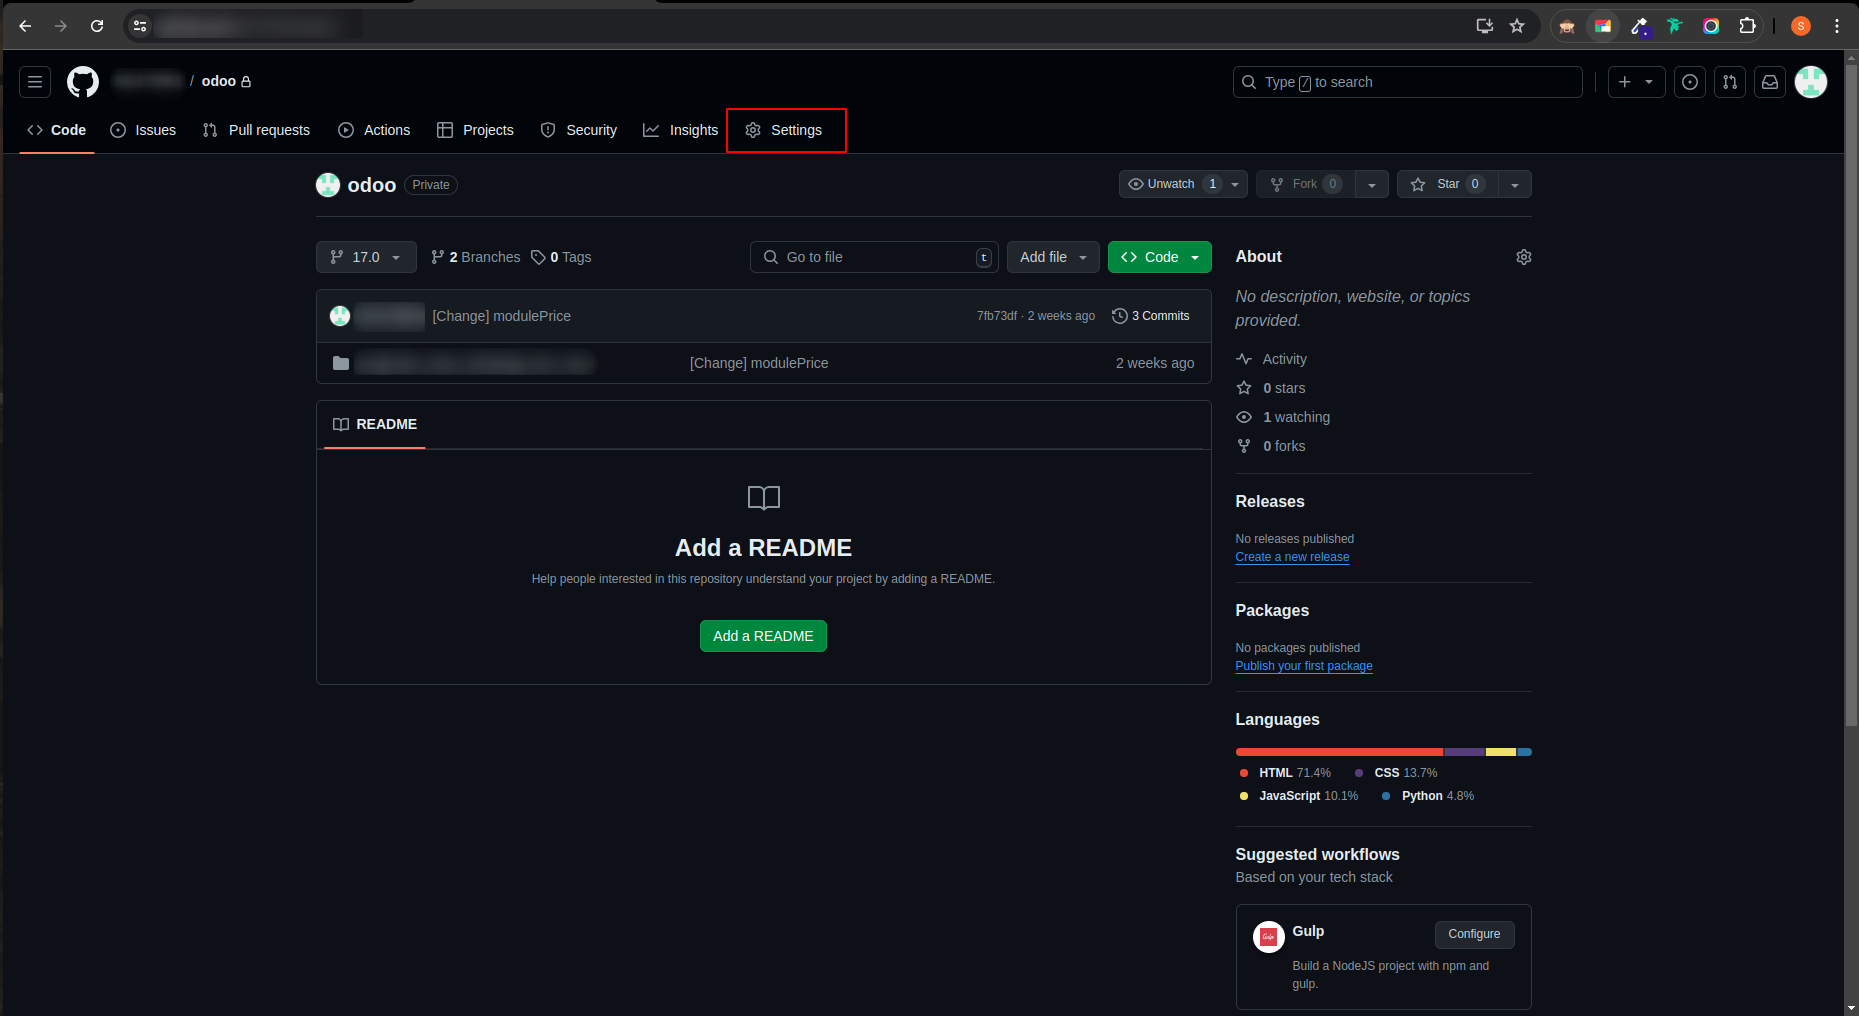Image resolution: width=1859 pixels, height=1016 pixels.
Task: Click the GitHub Octocat logo
Action: pos(83,82)
